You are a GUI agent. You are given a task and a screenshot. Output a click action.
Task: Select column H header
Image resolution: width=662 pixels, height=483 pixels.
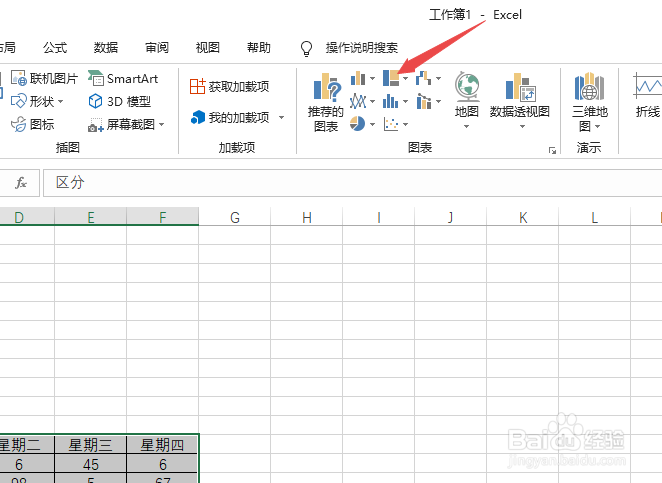[x=307, y=217]
